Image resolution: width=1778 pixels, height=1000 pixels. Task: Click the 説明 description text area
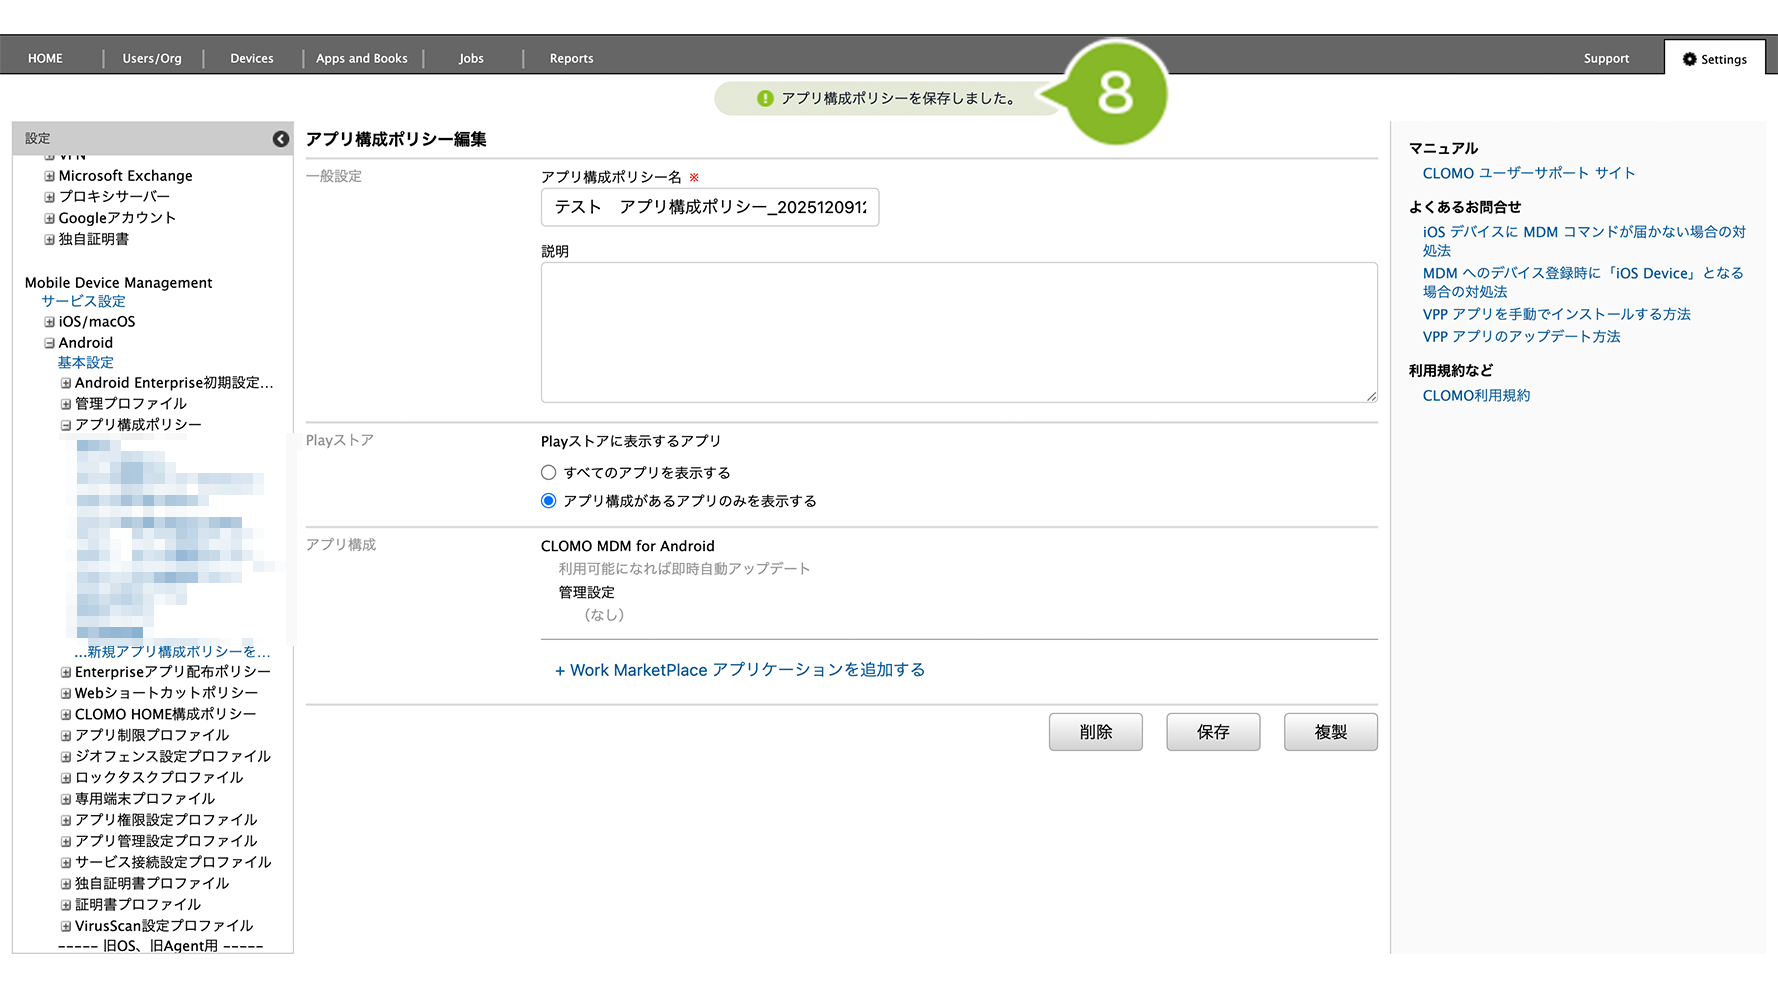point(958,332)
